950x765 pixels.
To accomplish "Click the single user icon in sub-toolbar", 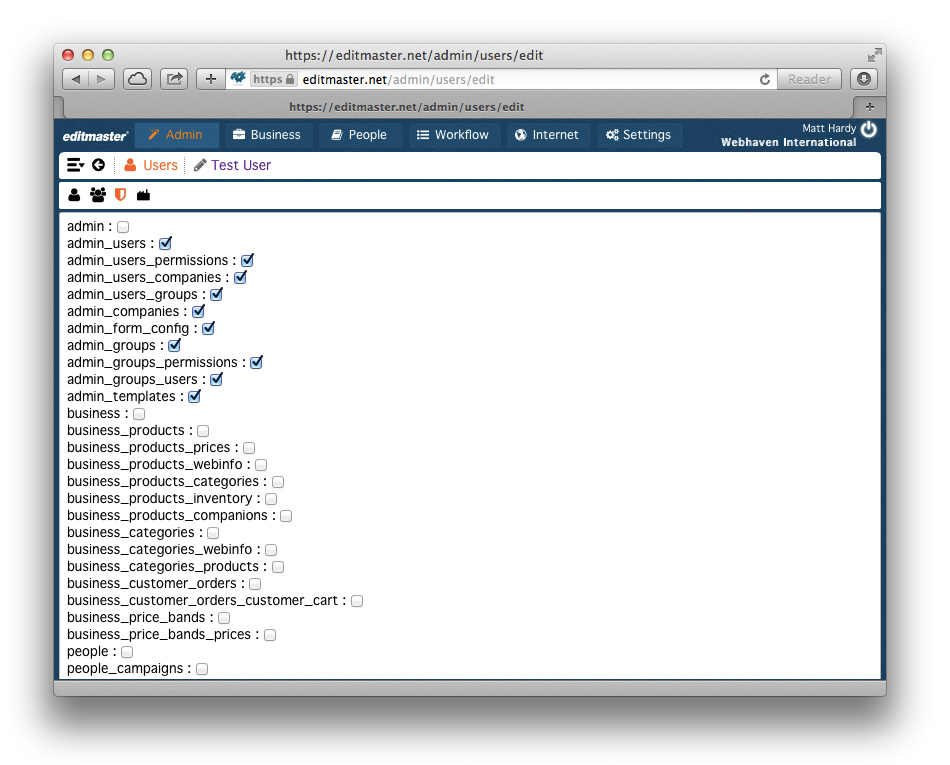I will tap(74, 195).
